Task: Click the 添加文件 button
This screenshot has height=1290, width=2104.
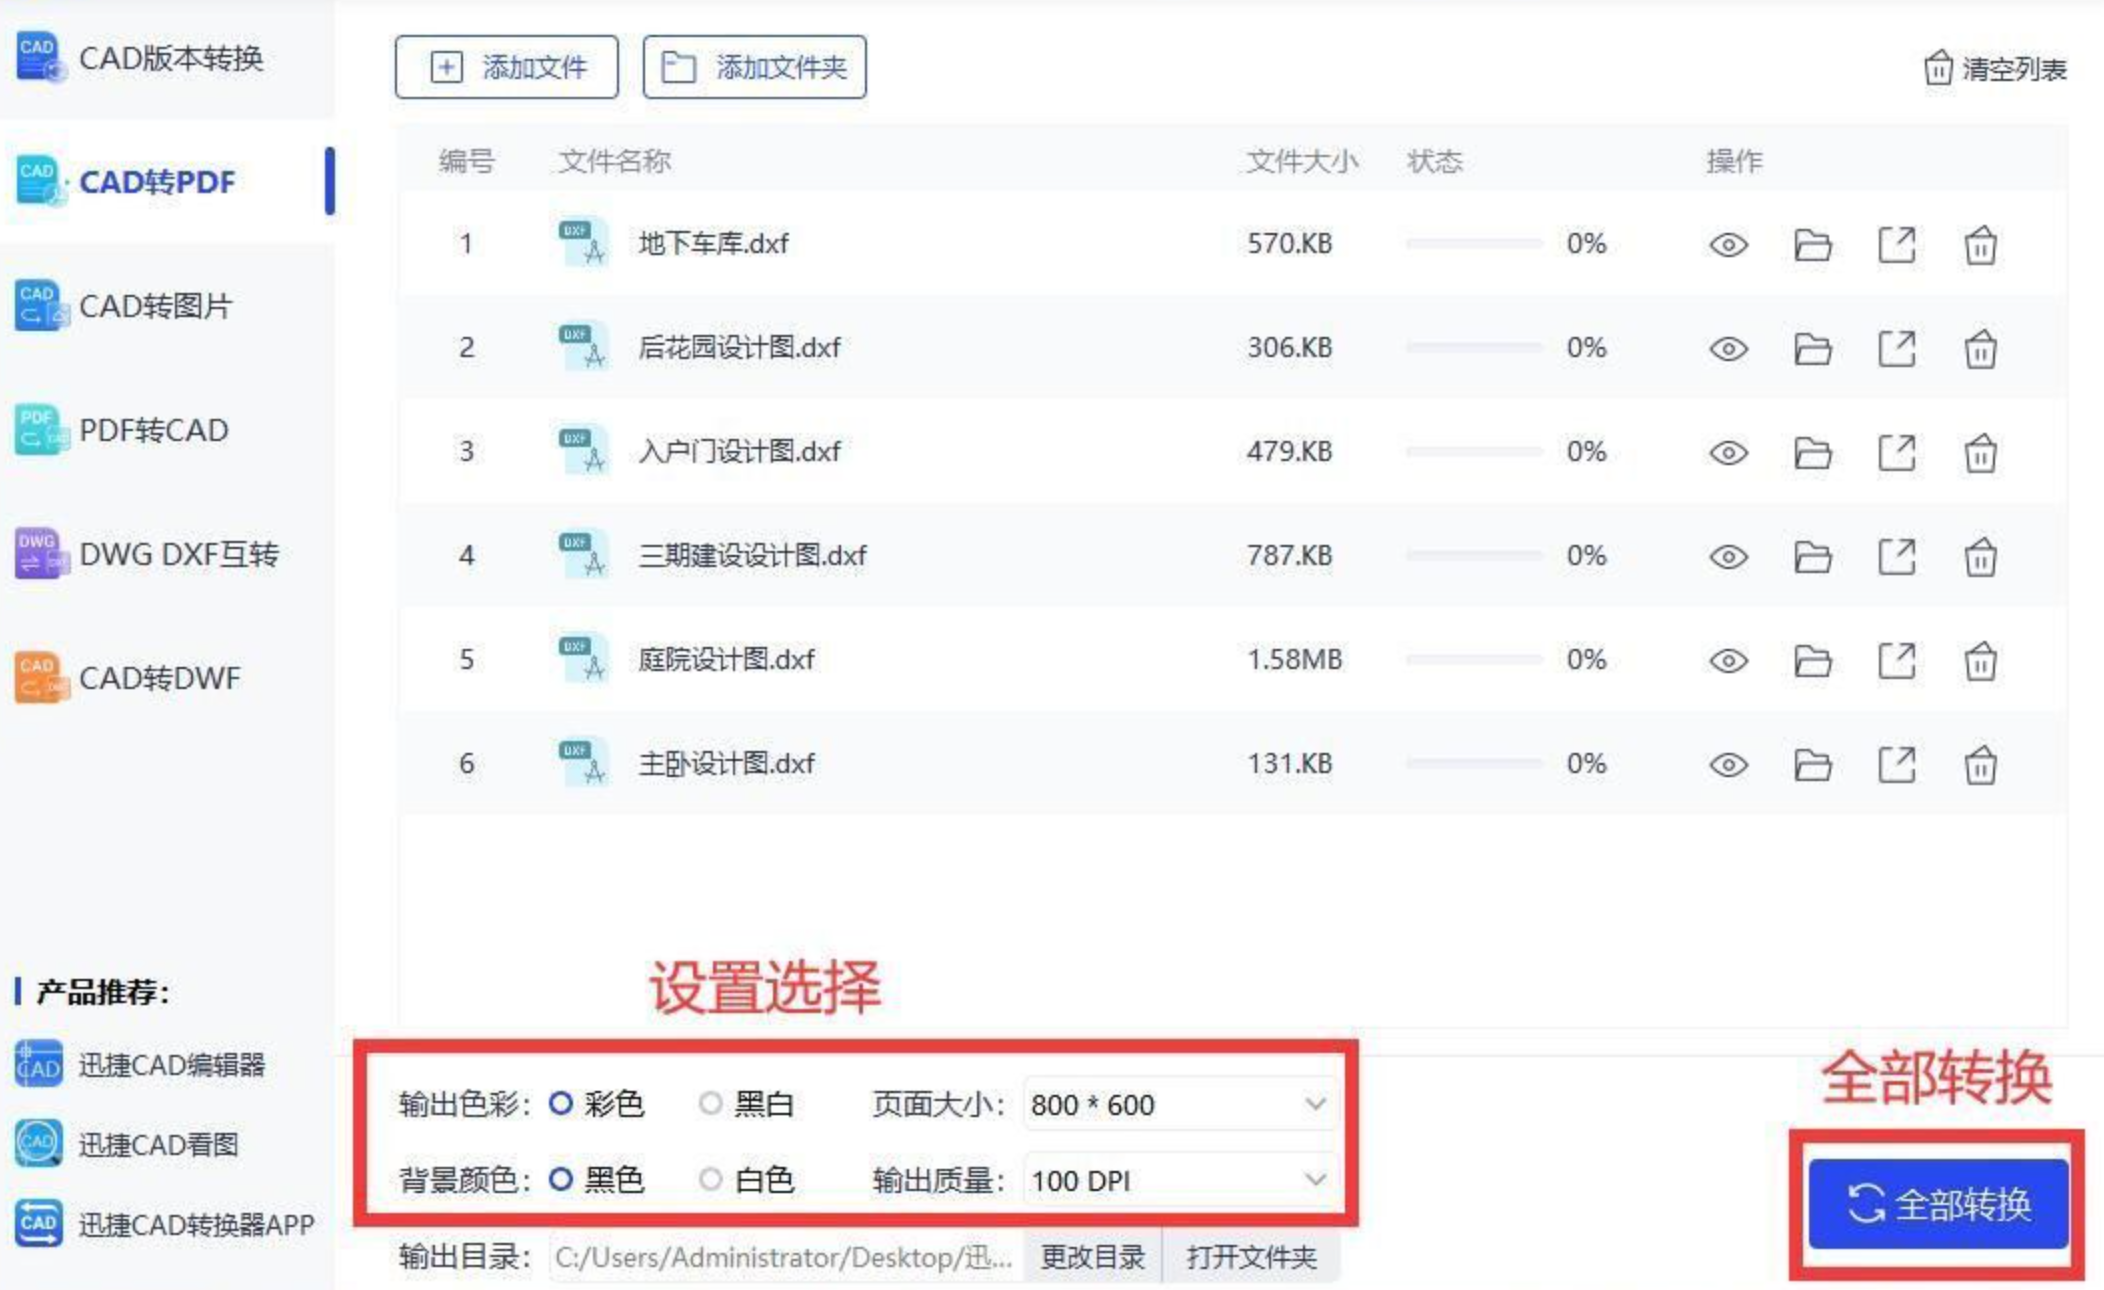Action: click(506, 67)
